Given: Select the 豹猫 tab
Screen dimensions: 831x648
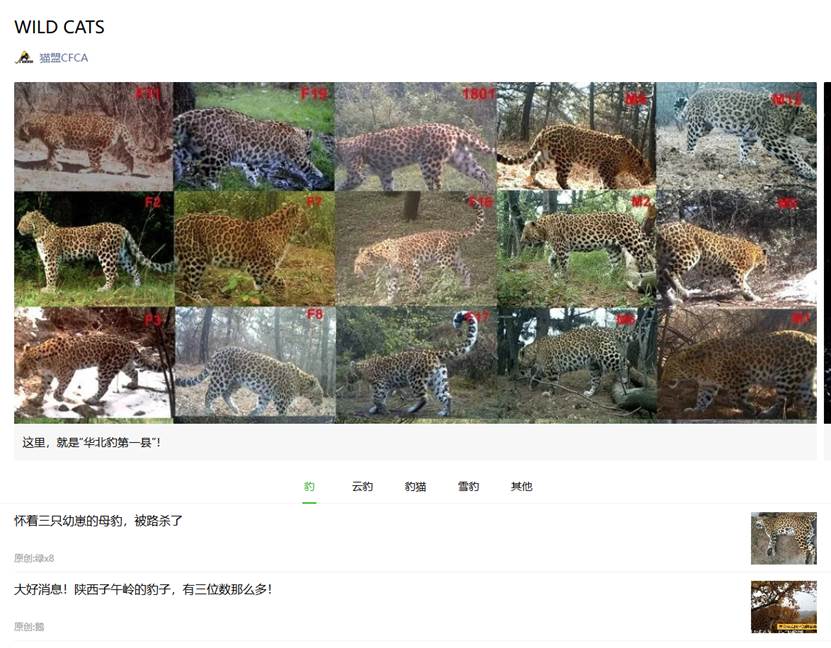Looking at the screenshot, I should pyautogui.click(x=416, y=486).
